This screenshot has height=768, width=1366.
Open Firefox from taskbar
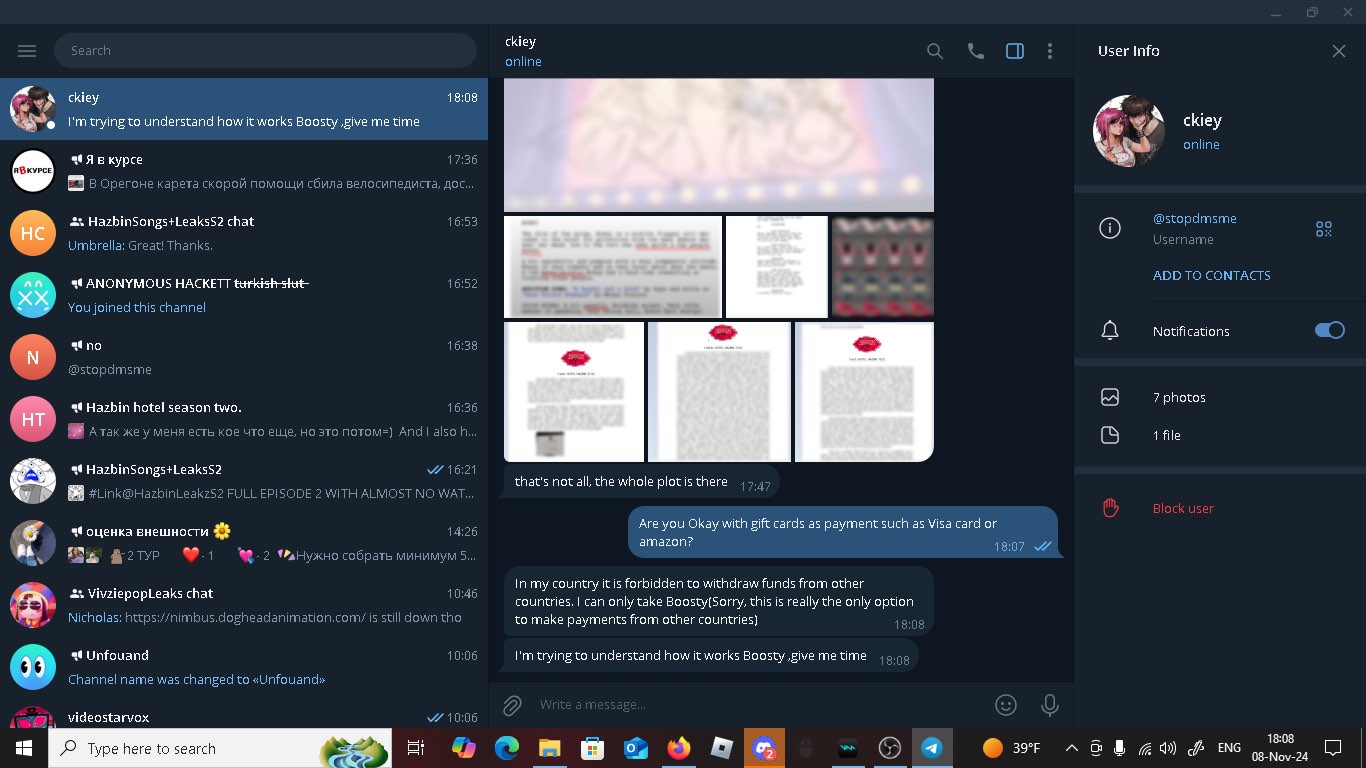(x=679, y=748)
